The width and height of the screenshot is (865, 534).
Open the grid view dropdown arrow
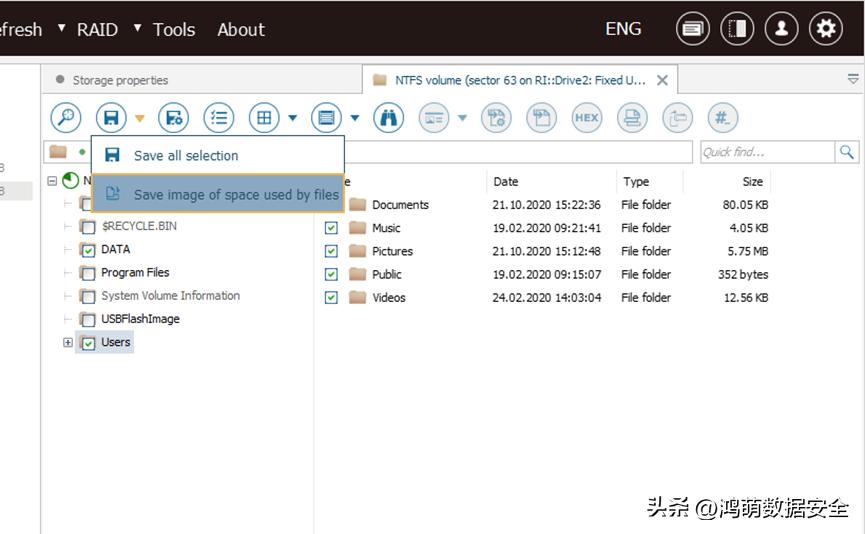(293, 118)
